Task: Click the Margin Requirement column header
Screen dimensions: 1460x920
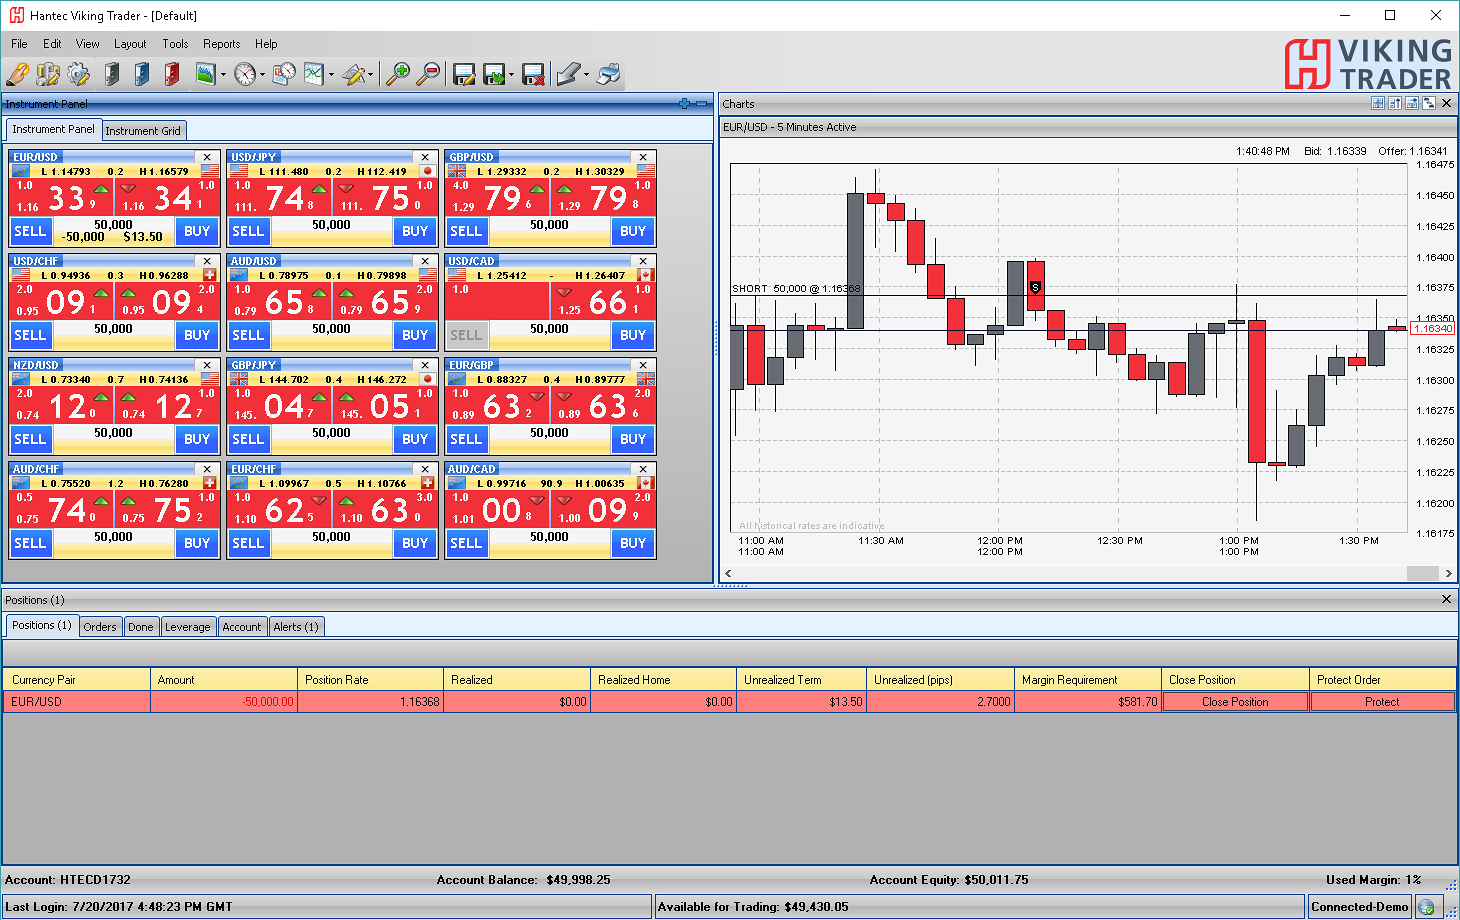Action: (x=1087, y=680)
